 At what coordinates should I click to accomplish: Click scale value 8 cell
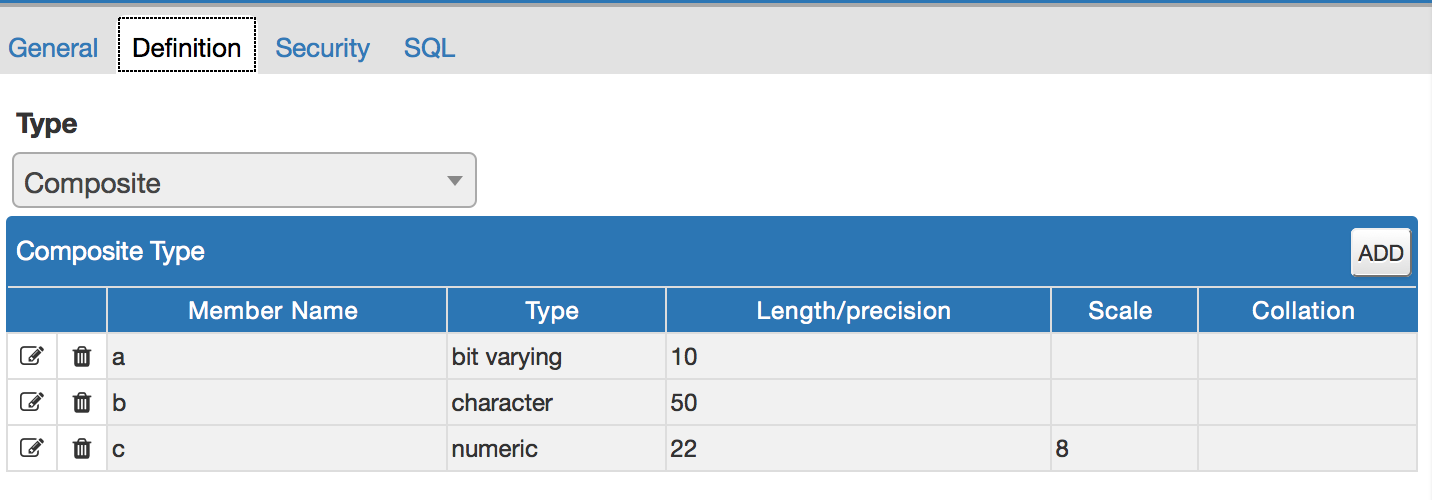[1122, 449]
